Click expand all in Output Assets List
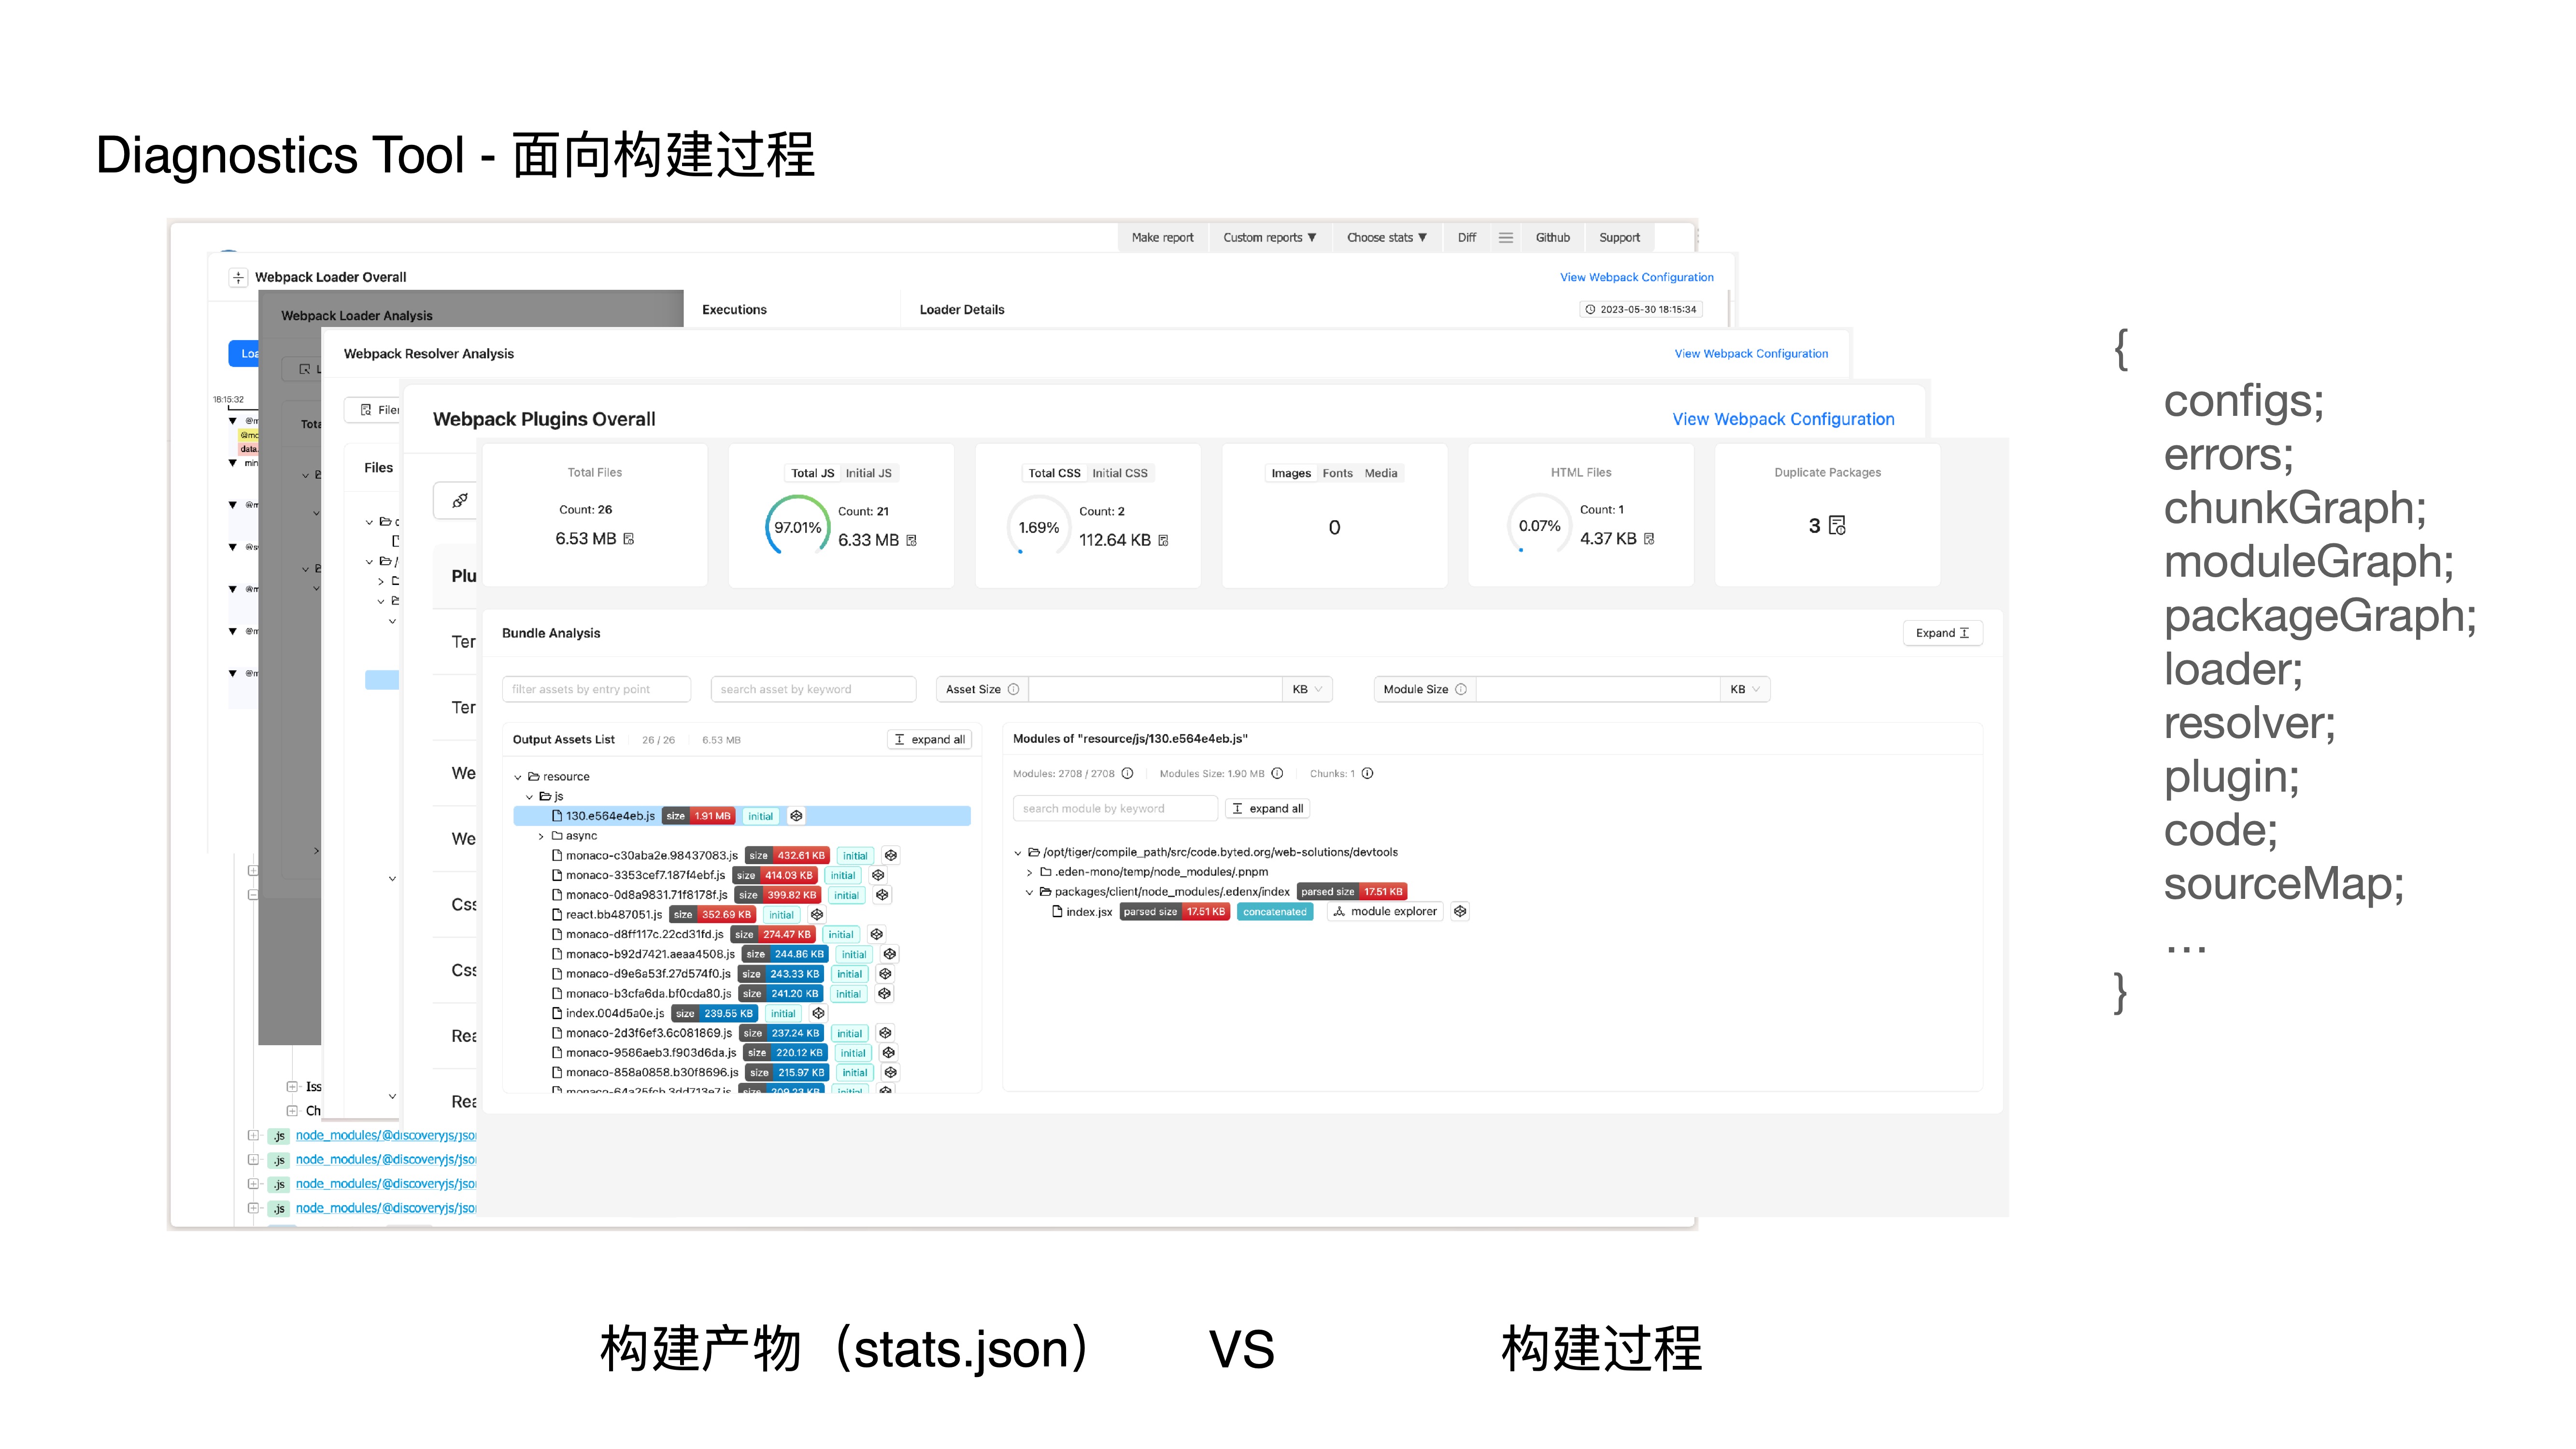This screenshot has height=1449, width=2576. click(929, 740)
